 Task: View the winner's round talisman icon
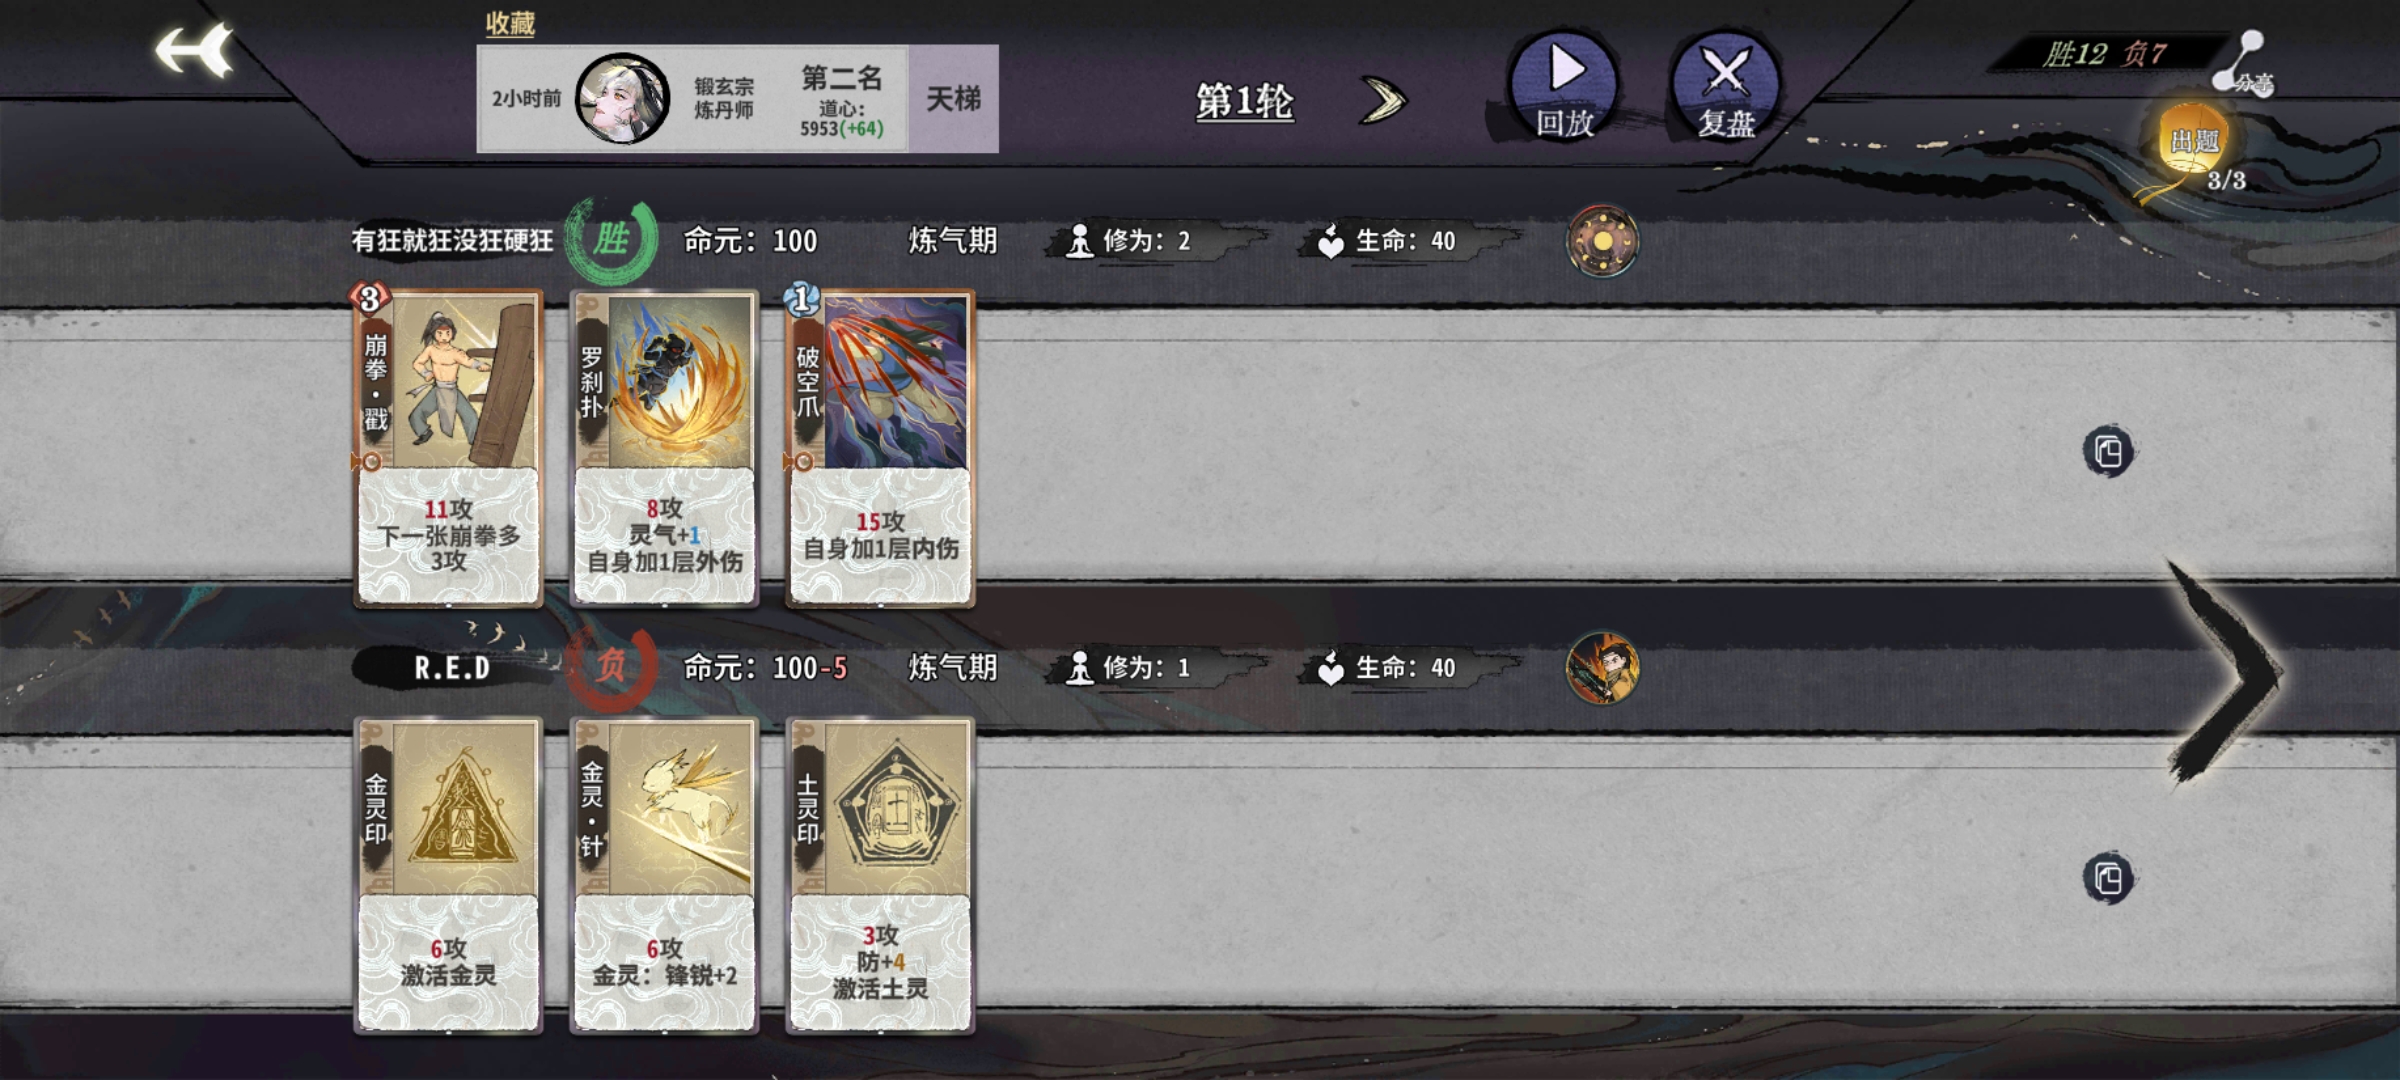click(x=1602, y=241)
